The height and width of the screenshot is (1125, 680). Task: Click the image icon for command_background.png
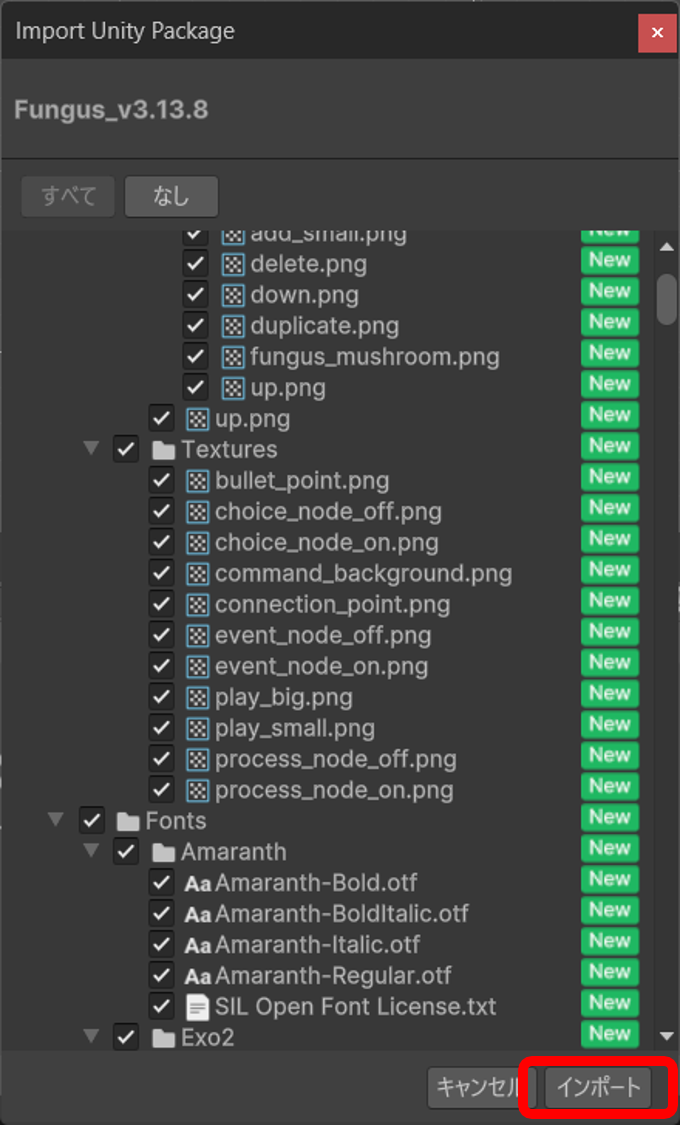click(x=197, y=573)
